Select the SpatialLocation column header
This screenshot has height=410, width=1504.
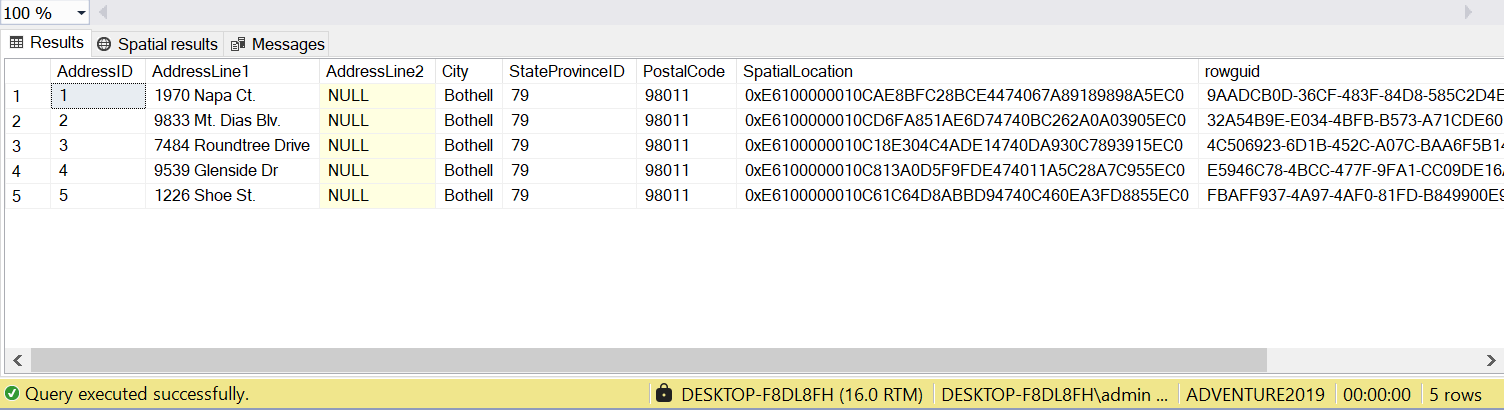click(x=797, y=71)
